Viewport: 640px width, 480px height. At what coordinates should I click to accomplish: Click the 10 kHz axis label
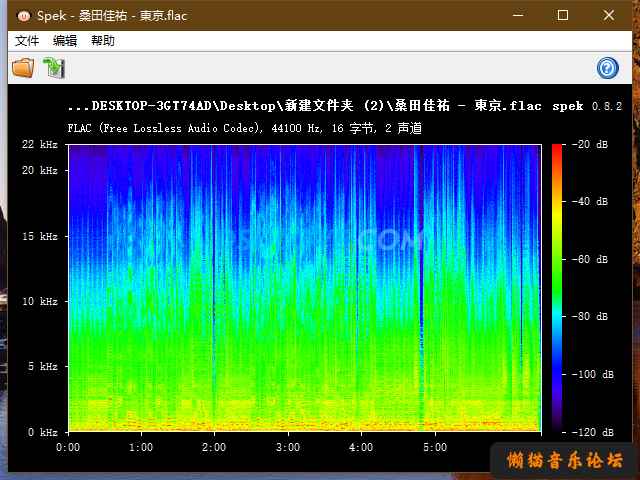[40, 301]
